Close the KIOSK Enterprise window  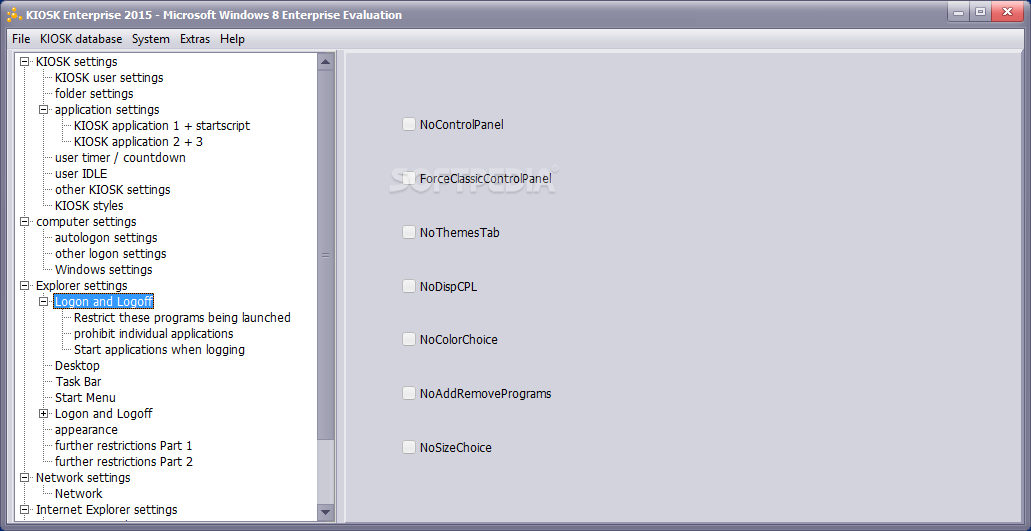(1007, 12)
